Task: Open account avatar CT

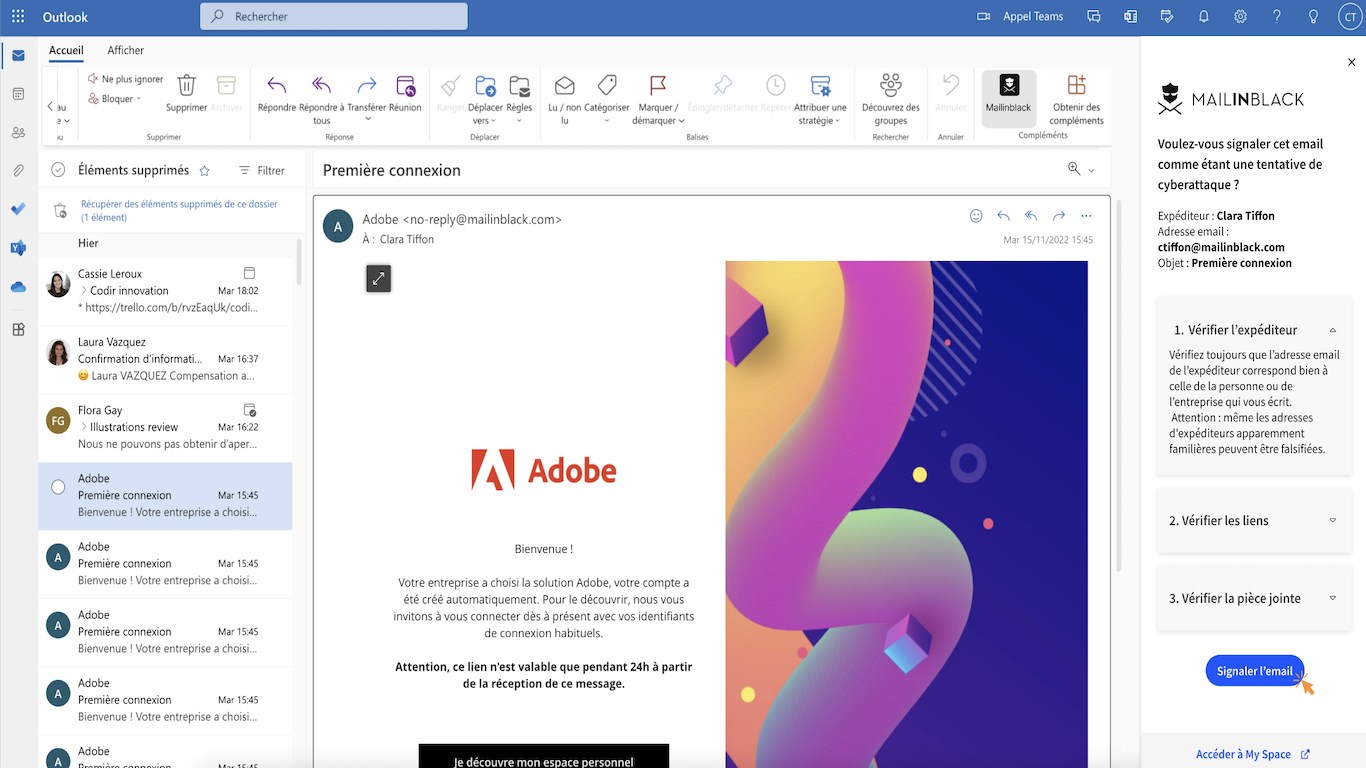Action: (1350, 16)
